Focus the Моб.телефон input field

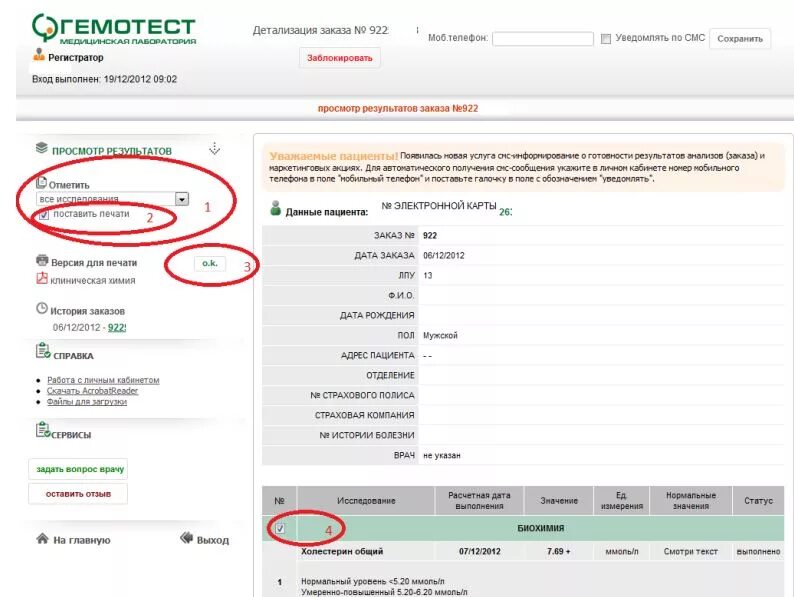[x=543, y=39]
